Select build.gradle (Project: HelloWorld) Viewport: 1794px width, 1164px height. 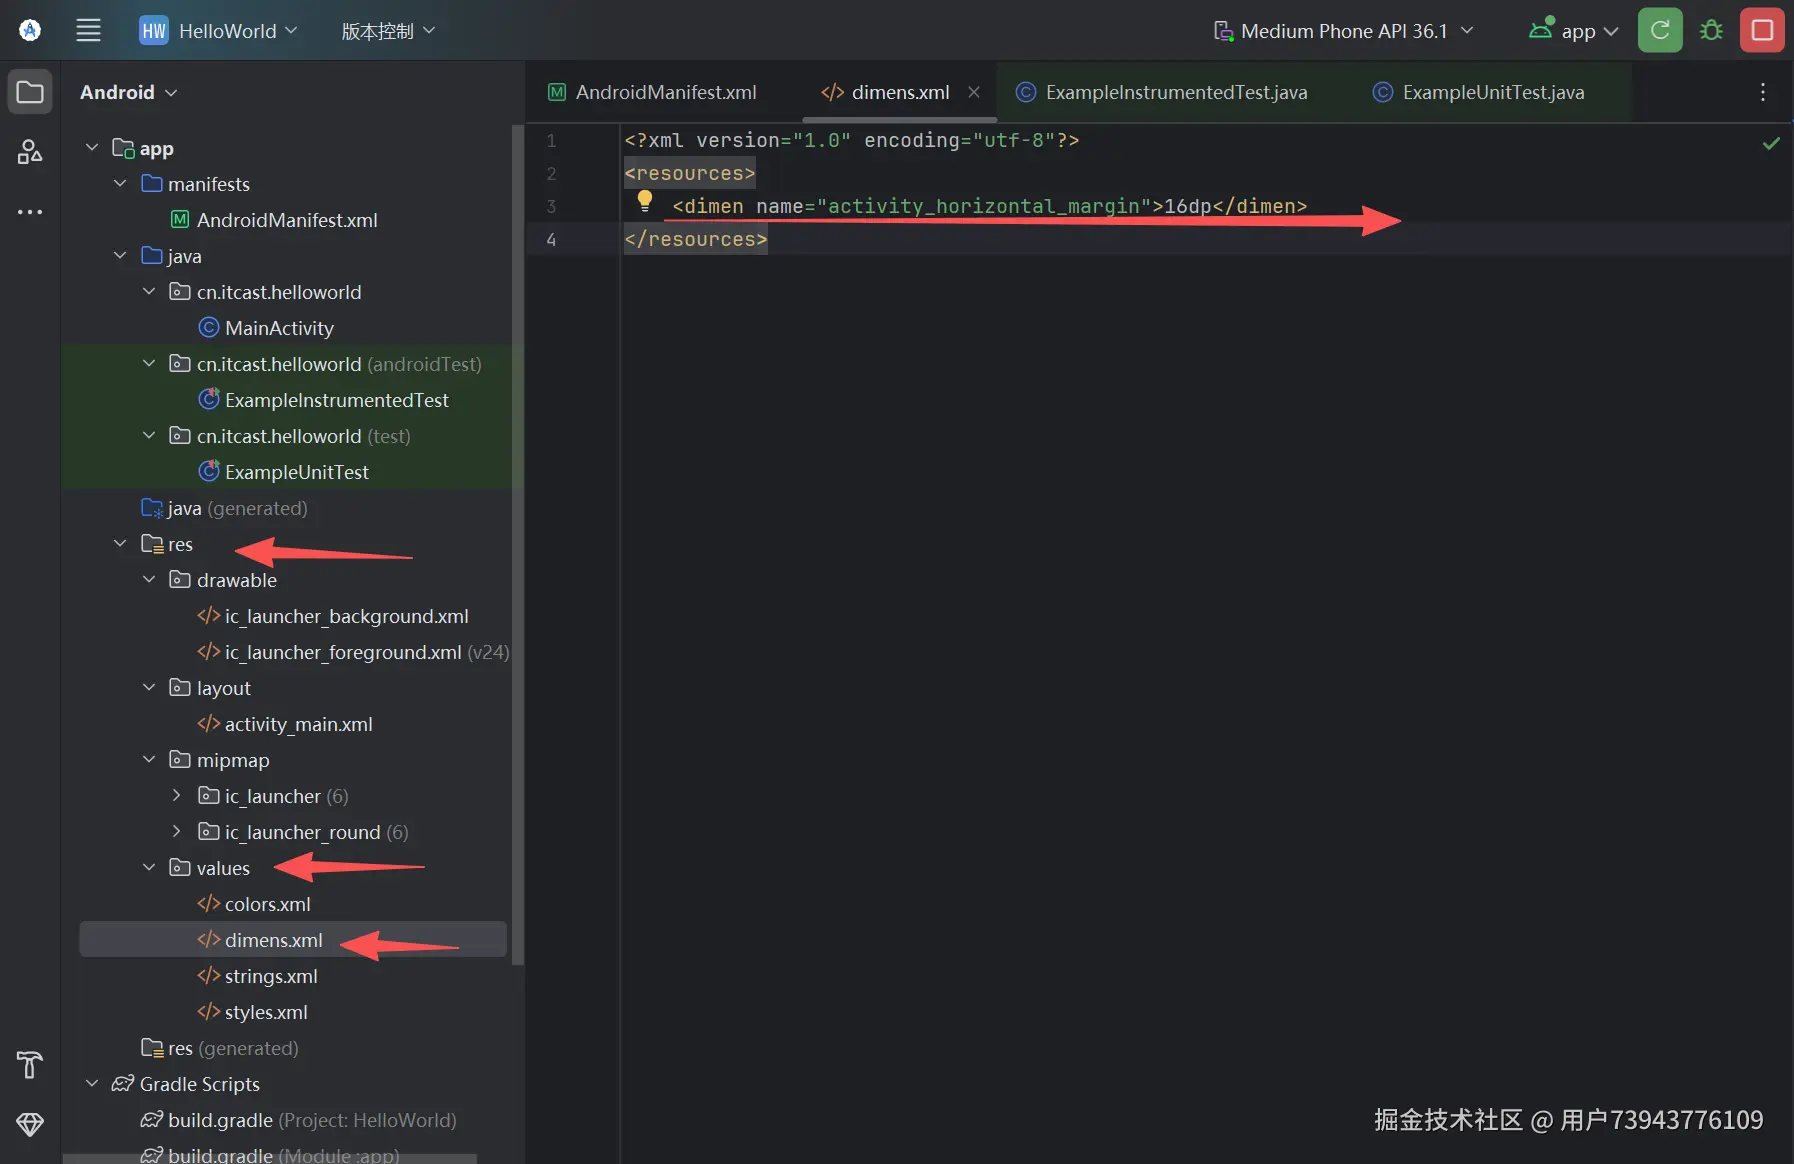point(312,1120)
